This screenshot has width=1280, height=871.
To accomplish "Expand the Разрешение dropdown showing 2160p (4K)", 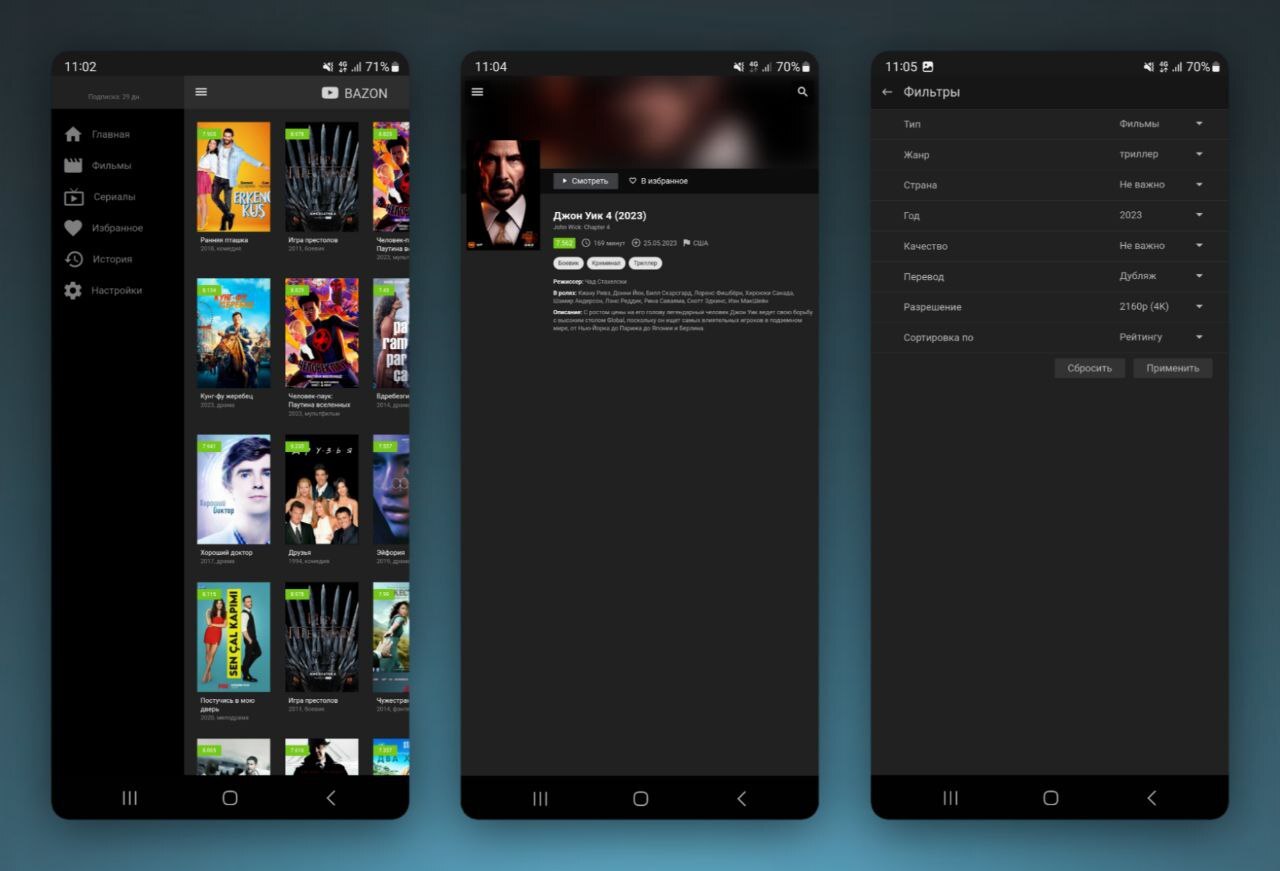I will point(1161,307).
